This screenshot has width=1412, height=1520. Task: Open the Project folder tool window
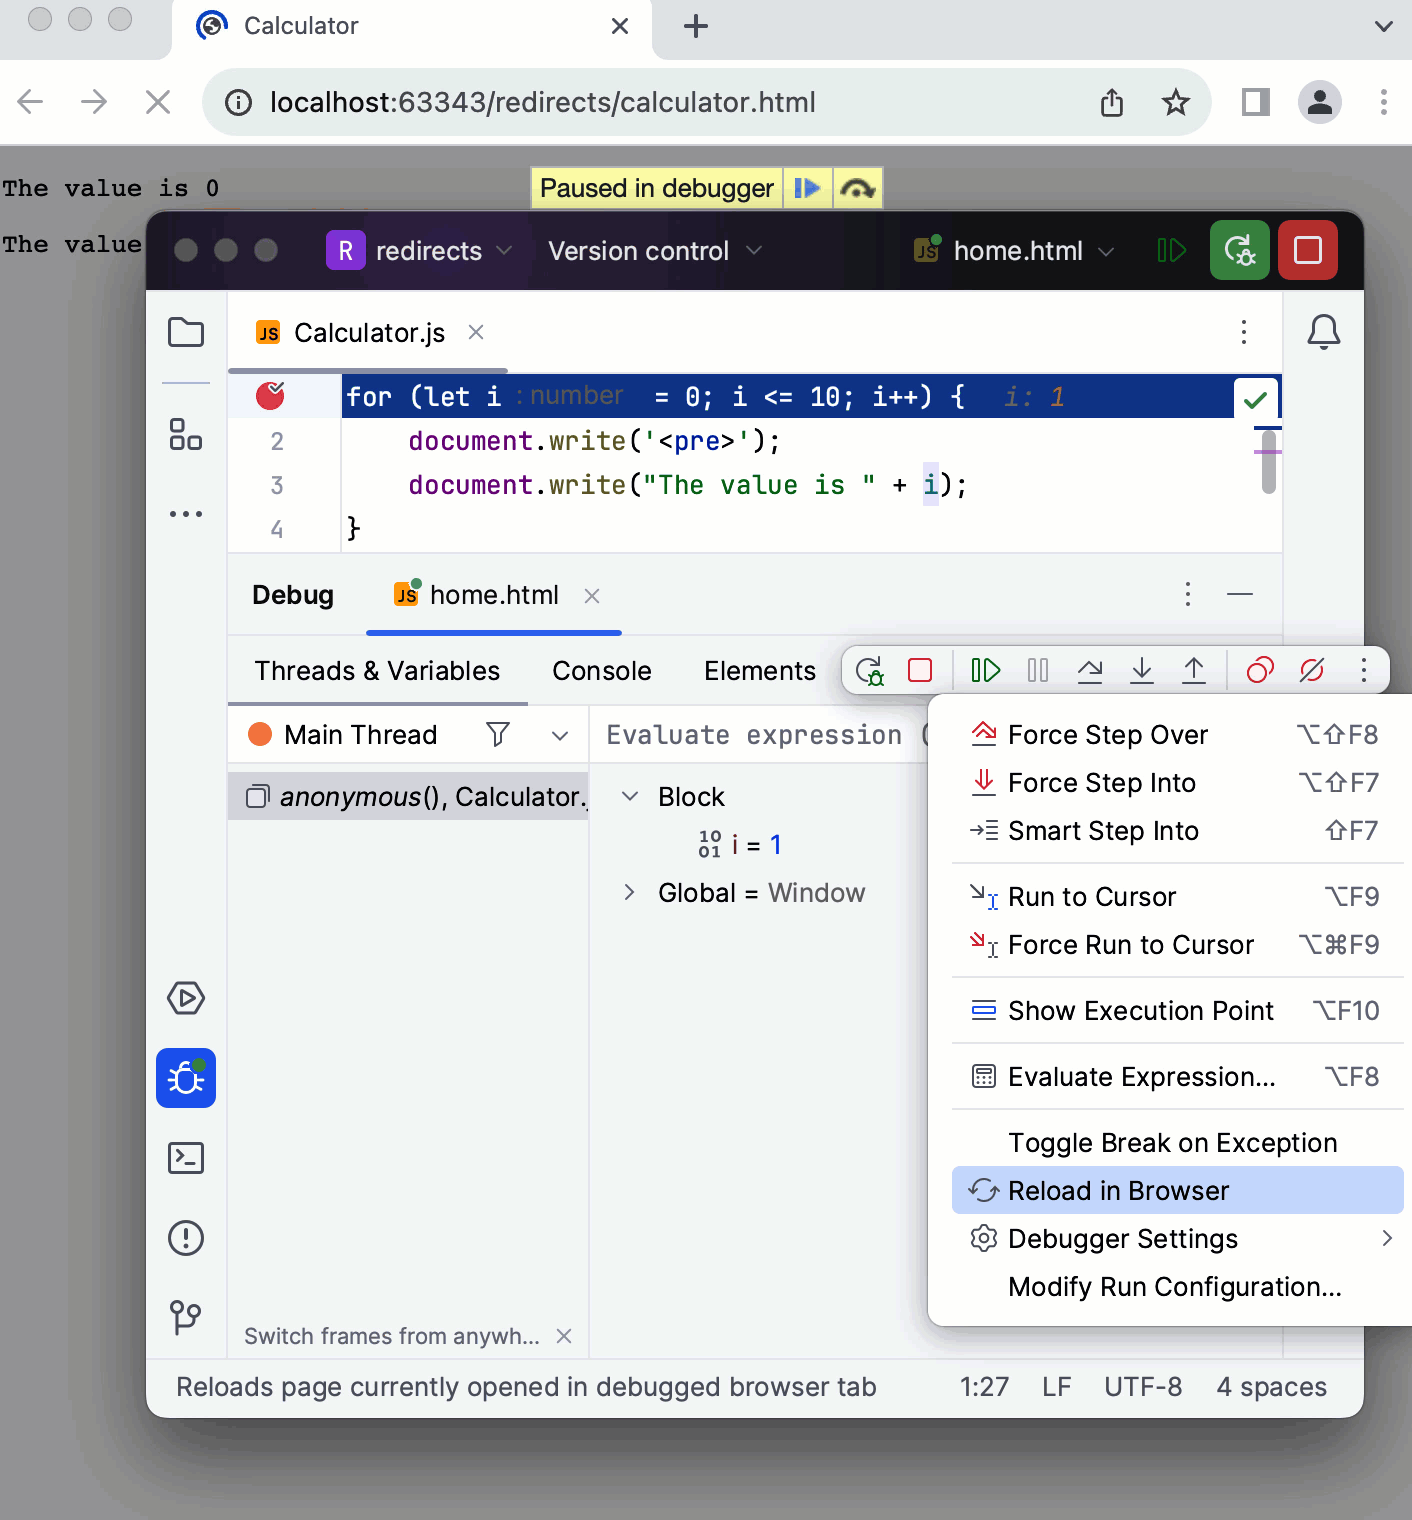coord(185,332)
